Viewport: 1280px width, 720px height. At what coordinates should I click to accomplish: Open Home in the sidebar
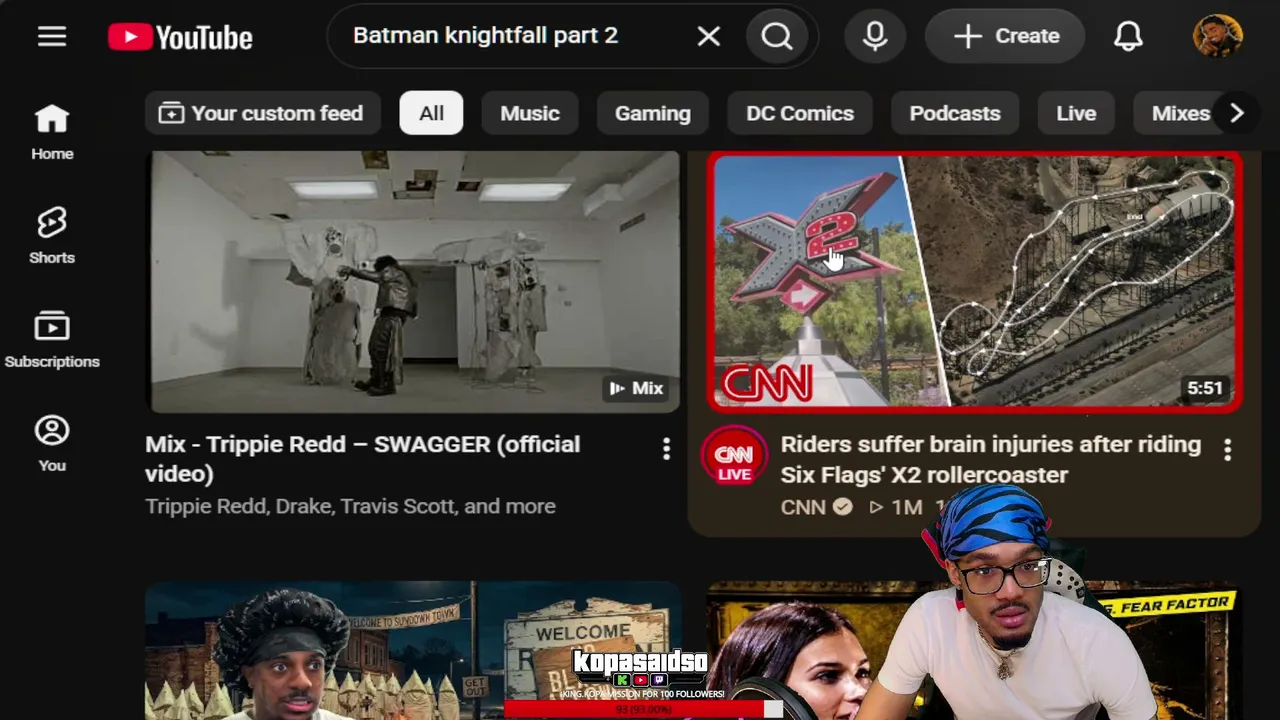coord(52,132)
